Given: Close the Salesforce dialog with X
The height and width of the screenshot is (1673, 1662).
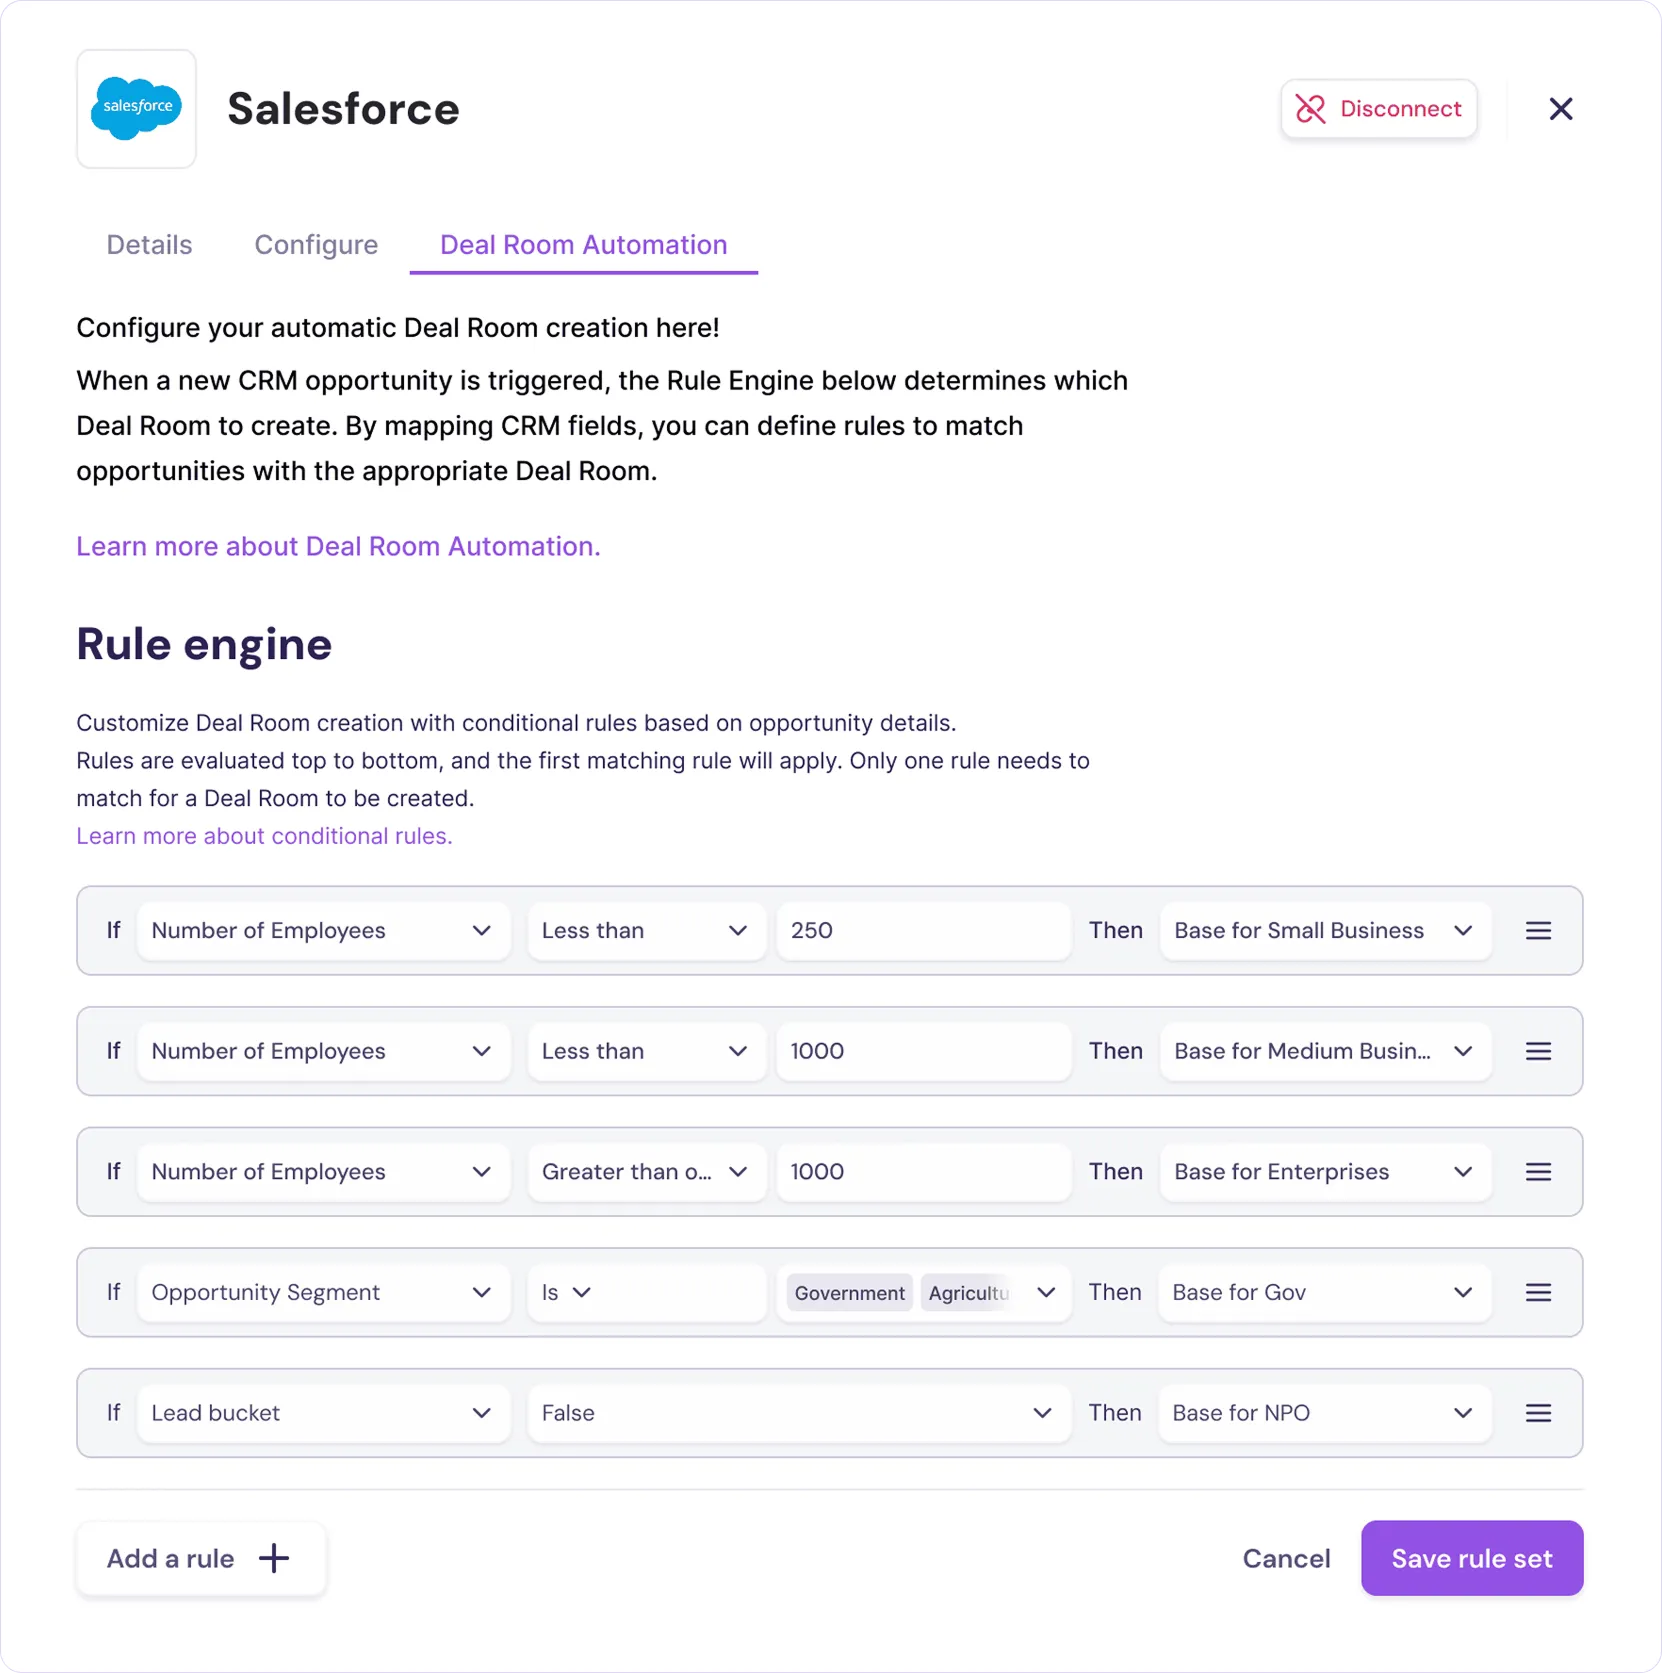Looking at the screenshot, I should tap(1560, 109).
